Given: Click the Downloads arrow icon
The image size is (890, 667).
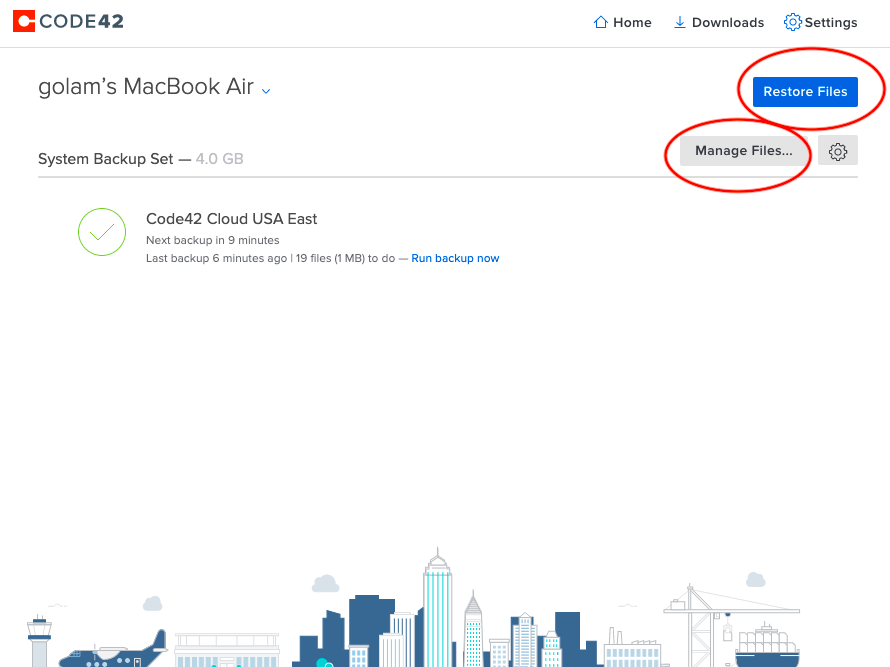Looking at the screenshot, I should [x=679, y=22].
